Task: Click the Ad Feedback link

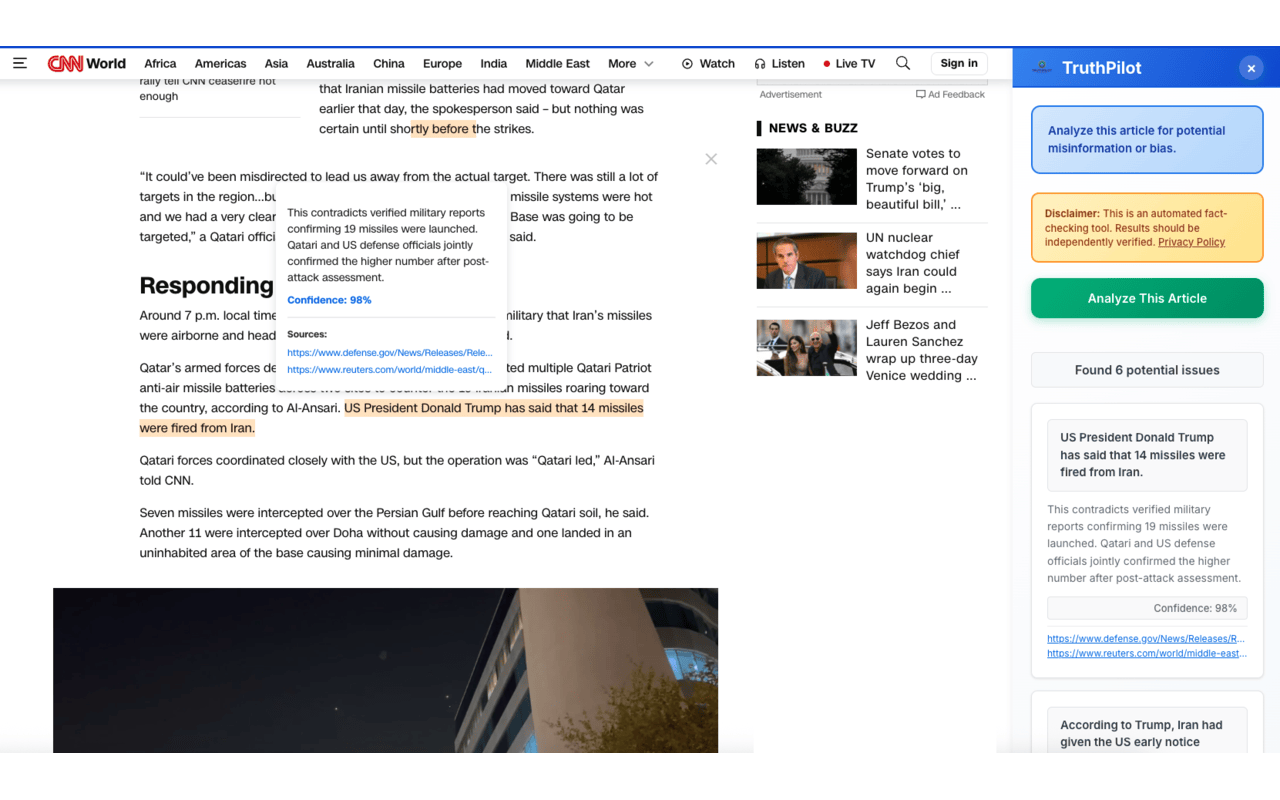Action: [x=950, y=94]
